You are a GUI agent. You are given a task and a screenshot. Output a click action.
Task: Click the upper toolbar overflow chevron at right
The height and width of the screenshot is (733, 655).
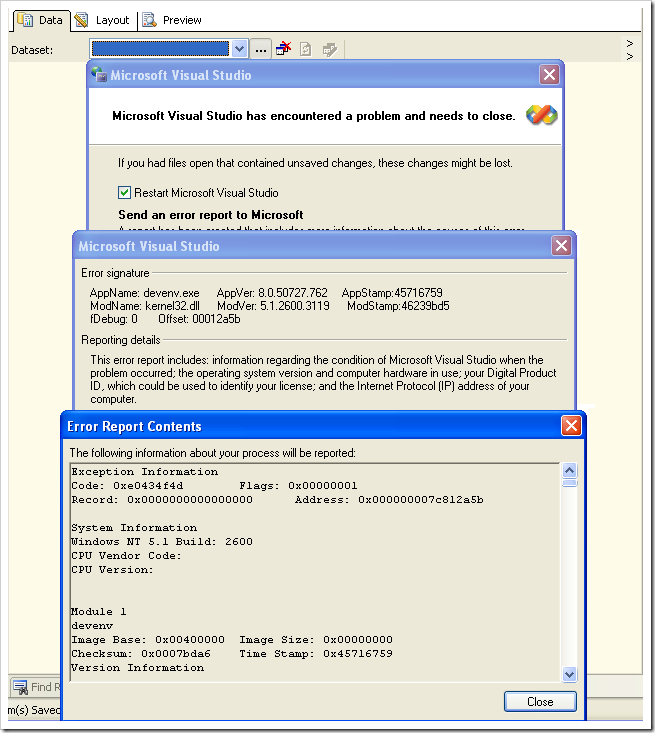tap(630, 43)
